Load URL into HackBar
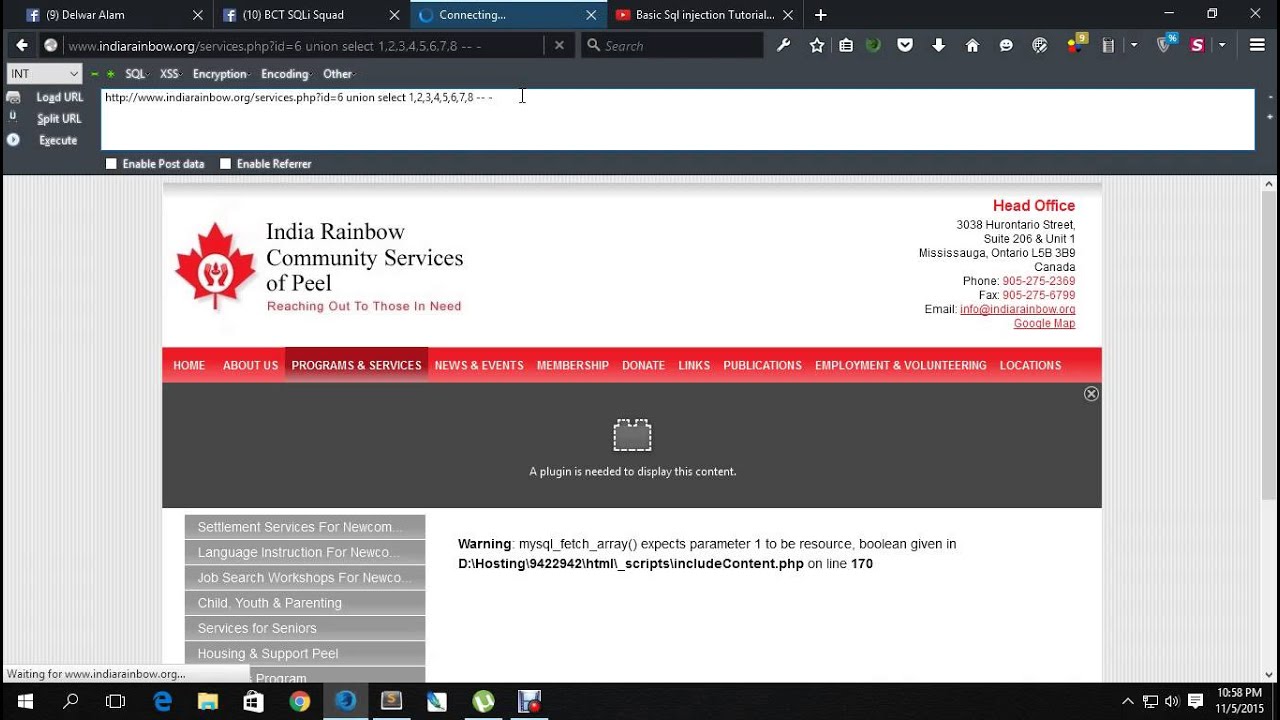 tap(60, 97)
